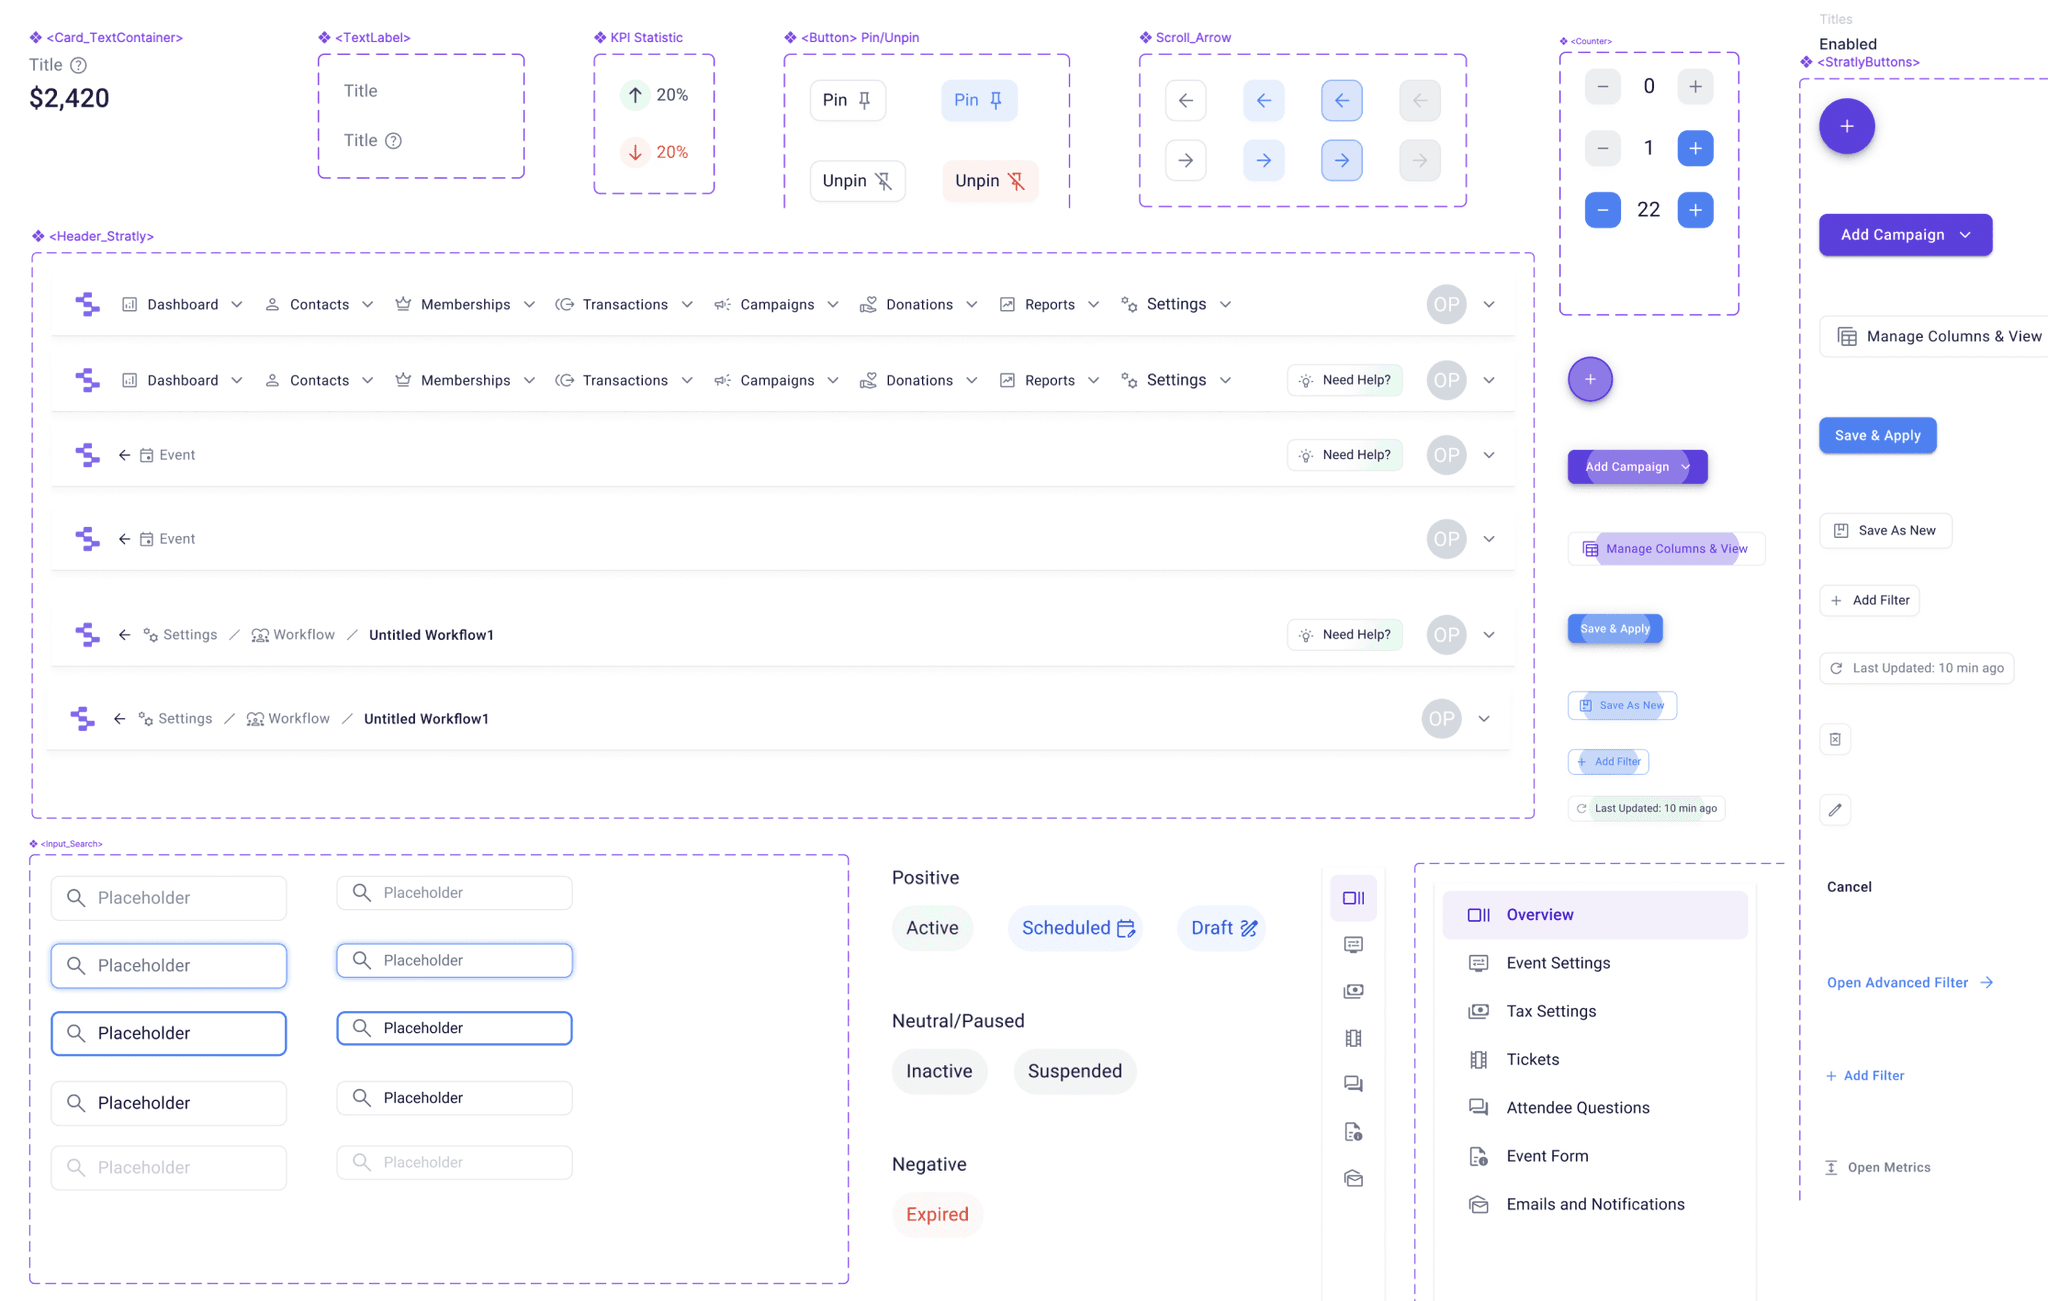2048x1301 pixels.
Task: Click the Expired status chip
Action: tap(937, 1215)
